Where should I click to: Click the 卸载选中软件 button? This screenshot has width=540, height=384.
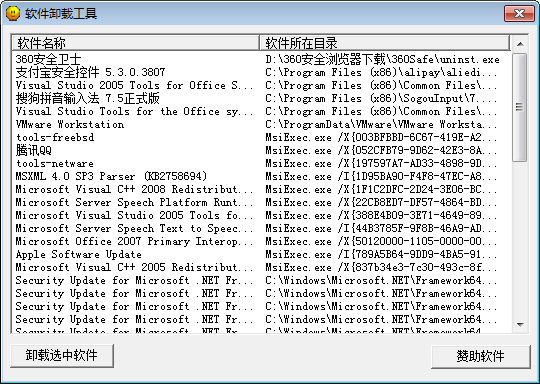(62, 355)
